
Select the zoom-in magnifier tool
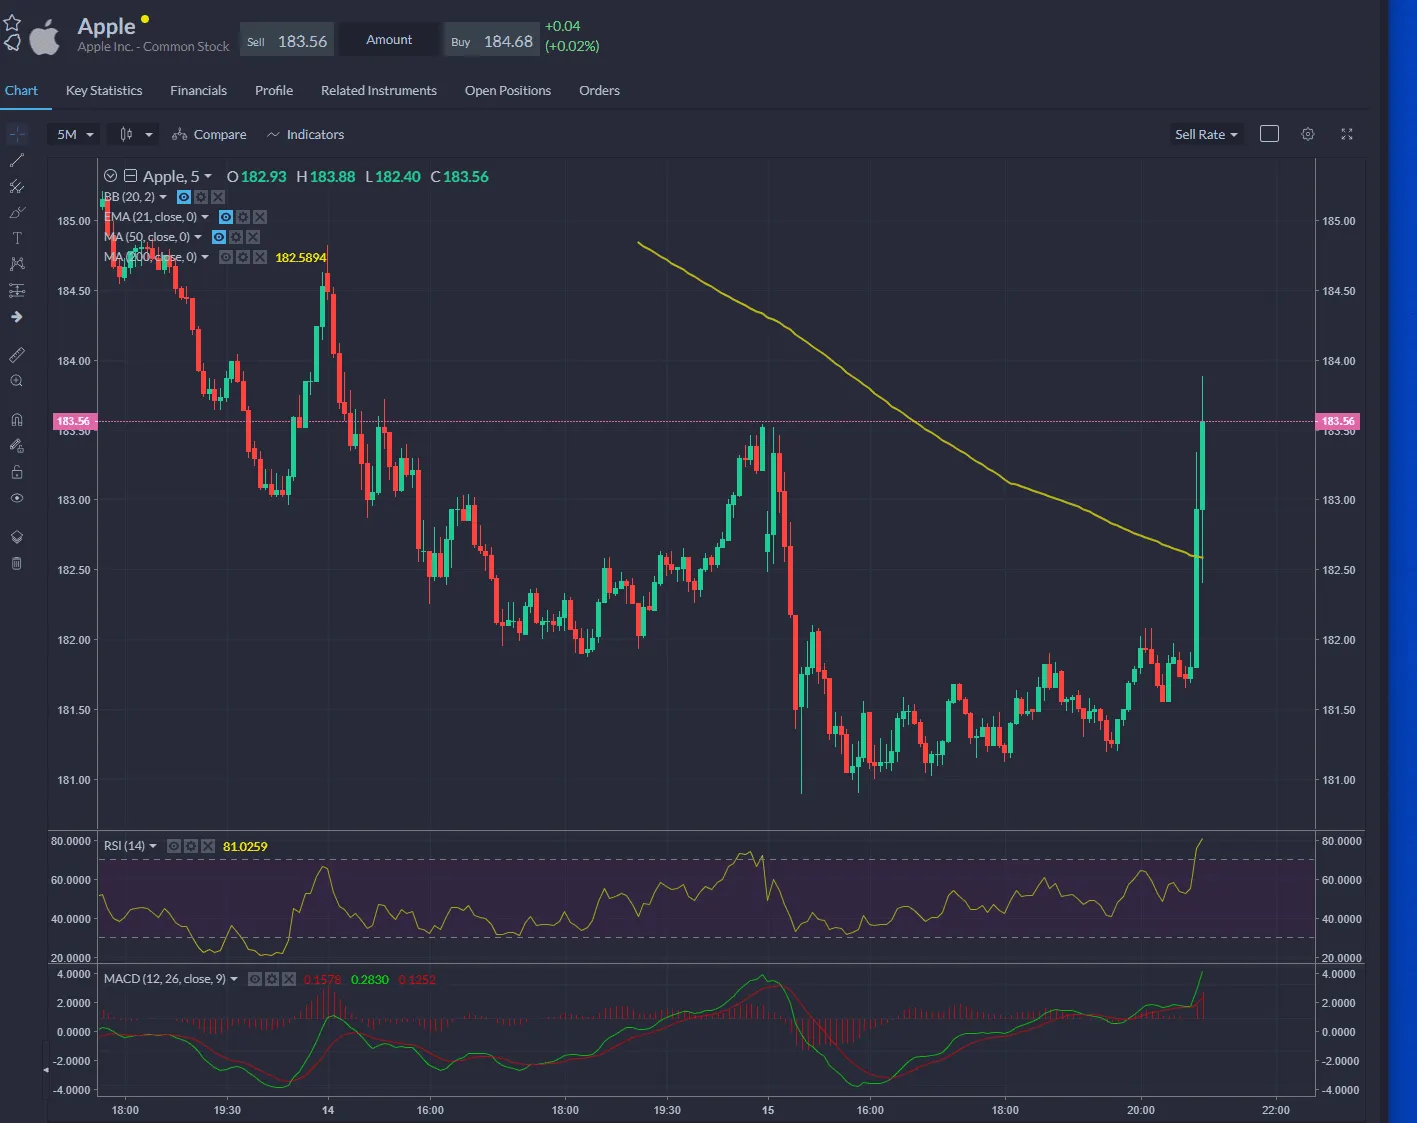(16, 380)
